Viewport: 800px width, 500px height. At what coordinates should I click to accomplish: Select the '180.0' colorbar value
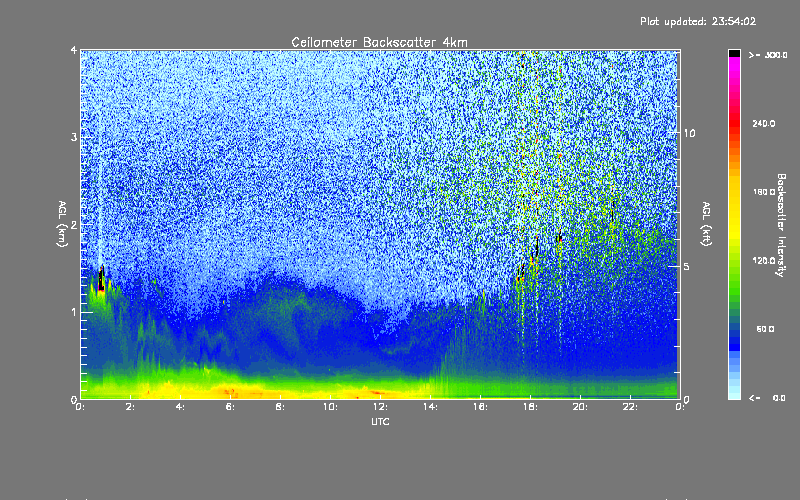(x=764, y=192)
